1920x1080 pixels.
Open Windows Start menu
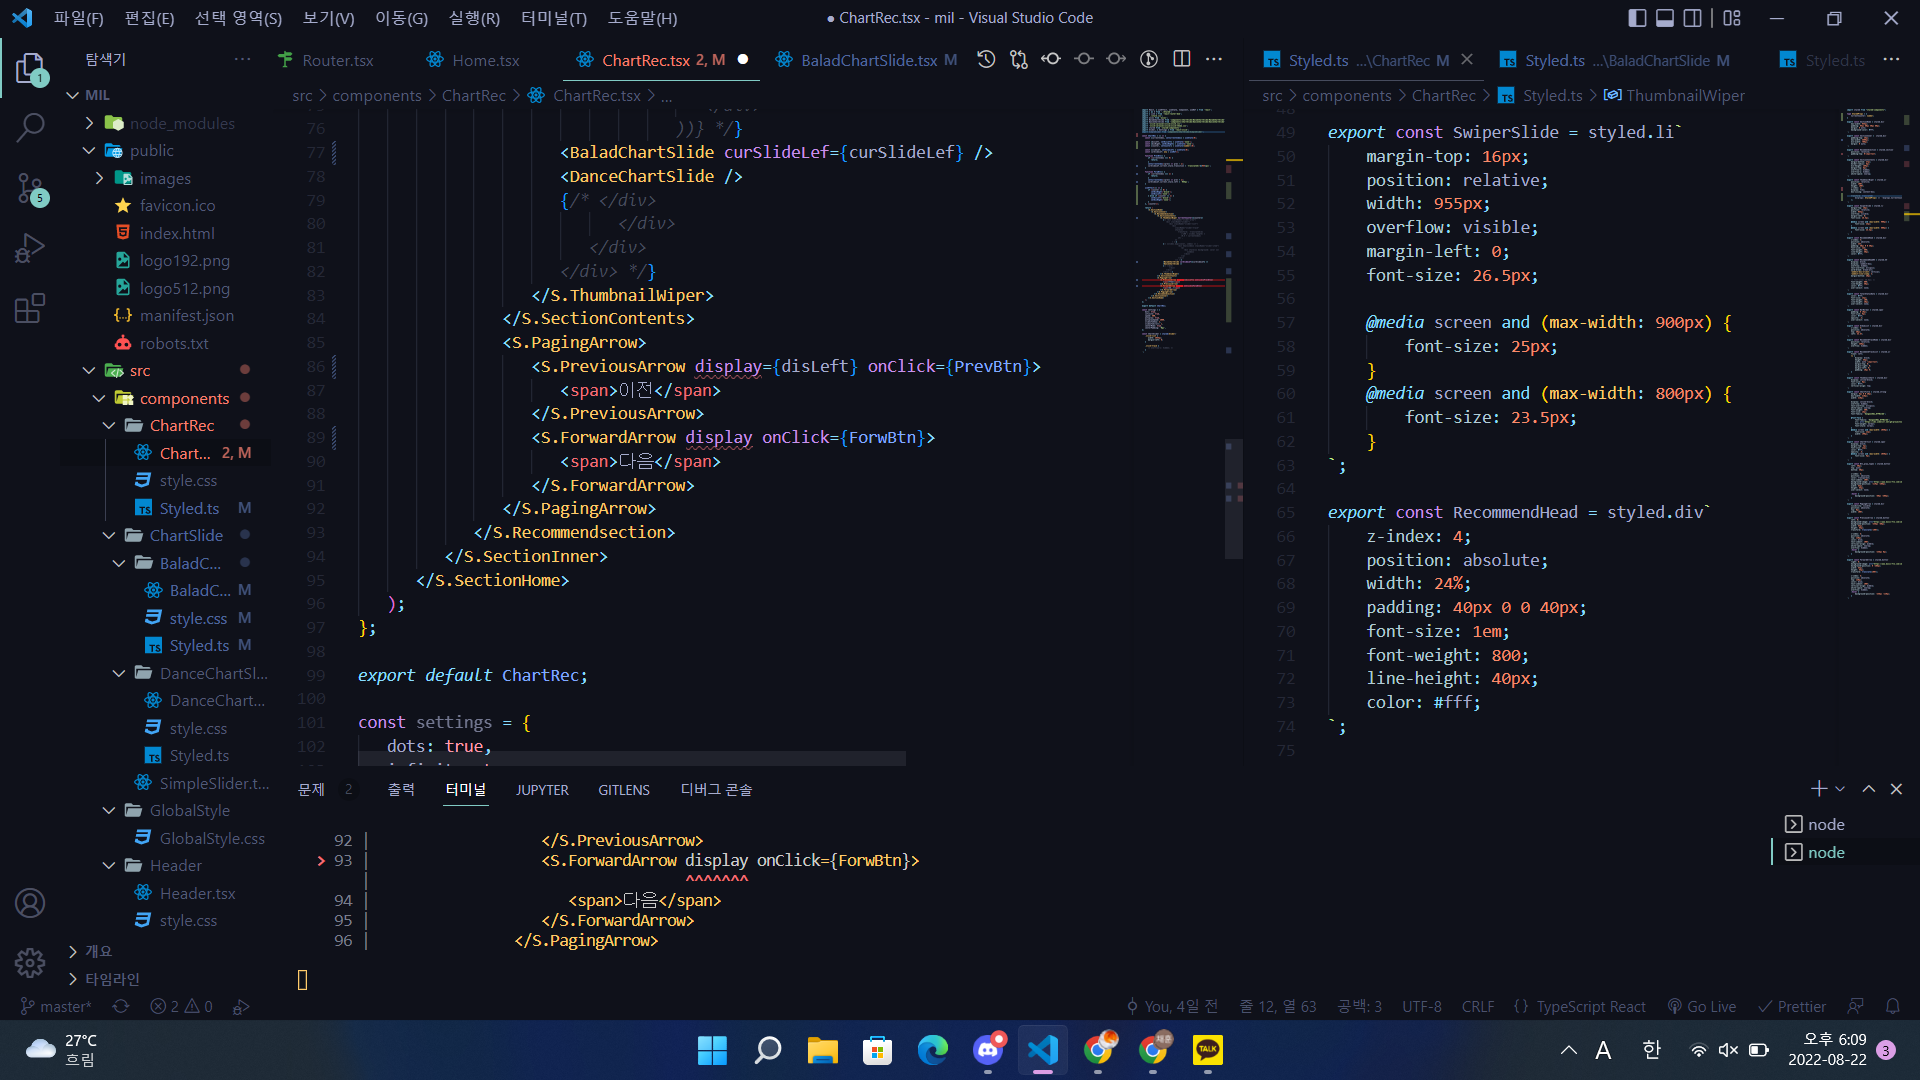point(712,1050)
